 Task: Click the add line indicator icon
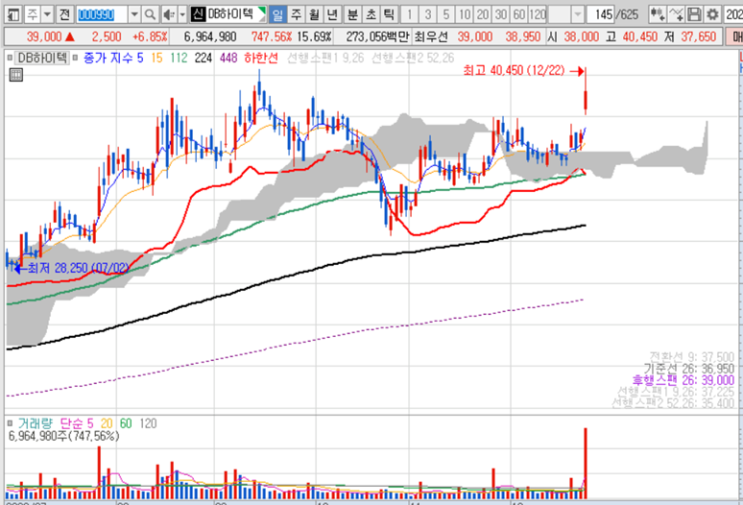[x=676, y=15]
